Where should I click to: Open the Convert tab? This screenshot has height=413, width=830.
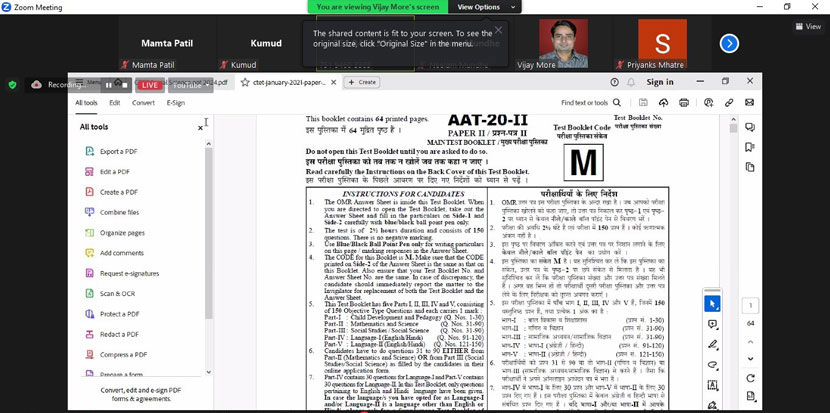pos(143,103)
